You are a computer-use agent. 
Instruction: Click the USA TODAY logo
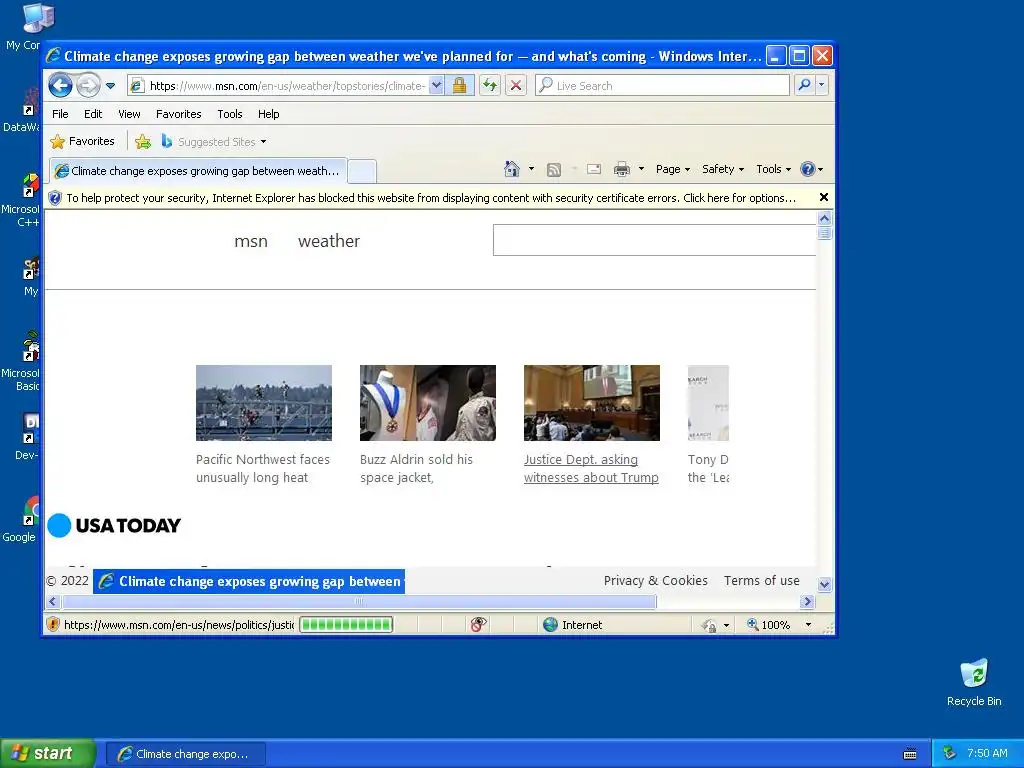114,525
